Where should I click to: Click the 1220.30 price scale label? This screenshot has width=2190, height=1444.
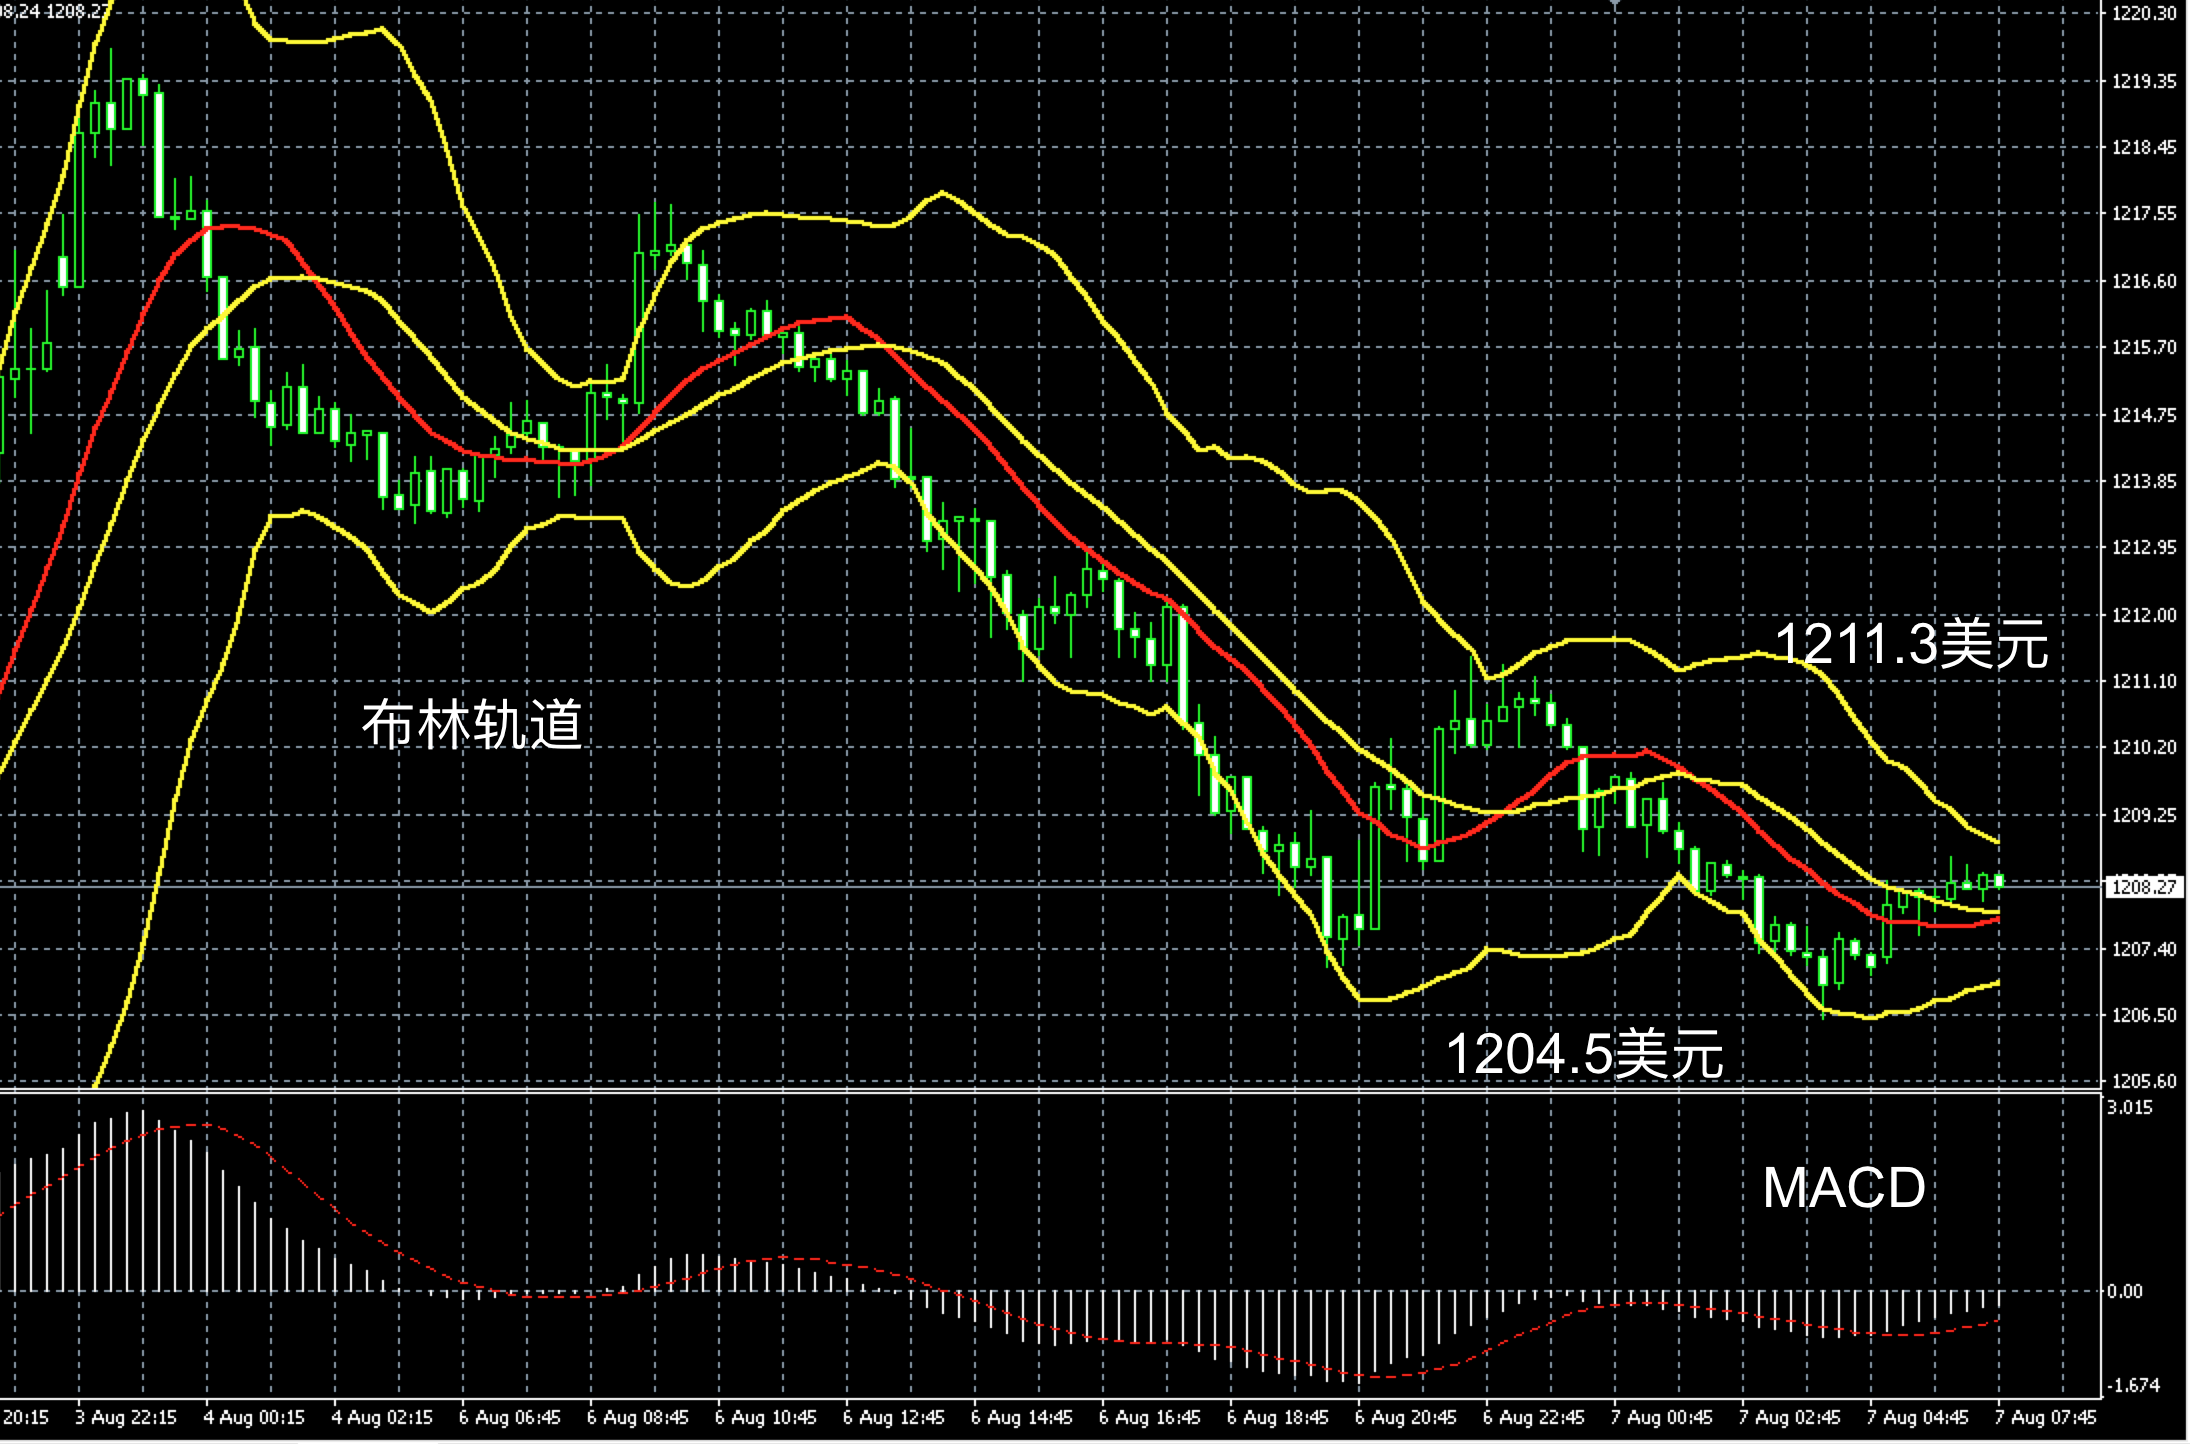(x=2143, y=14)
